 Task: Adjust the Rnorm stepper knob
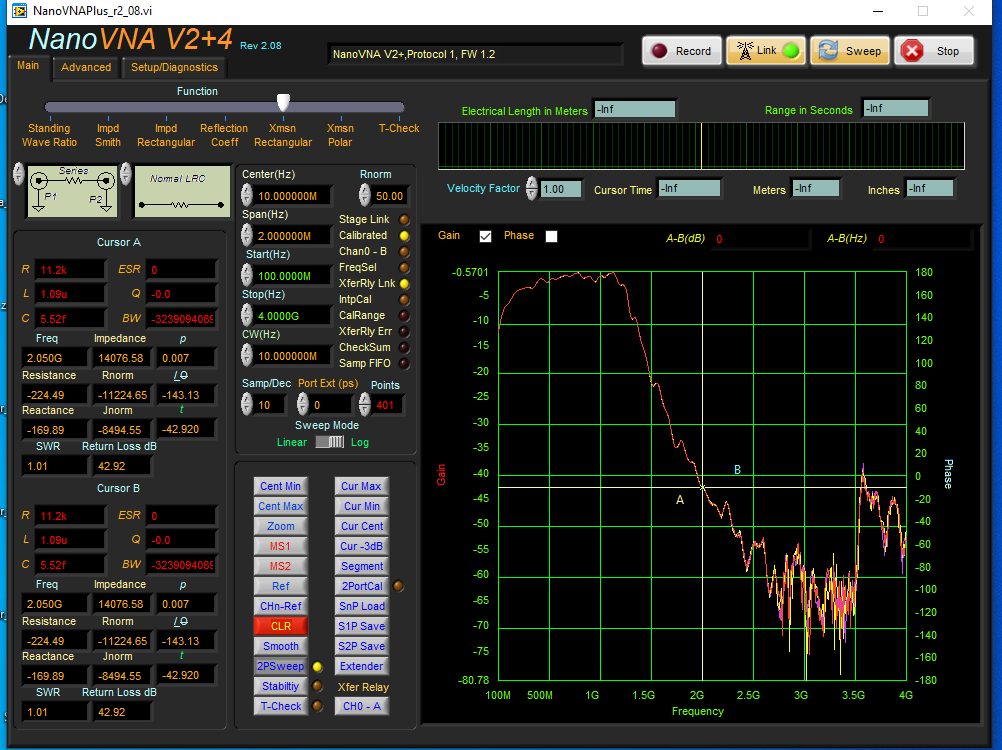[364, 195]
